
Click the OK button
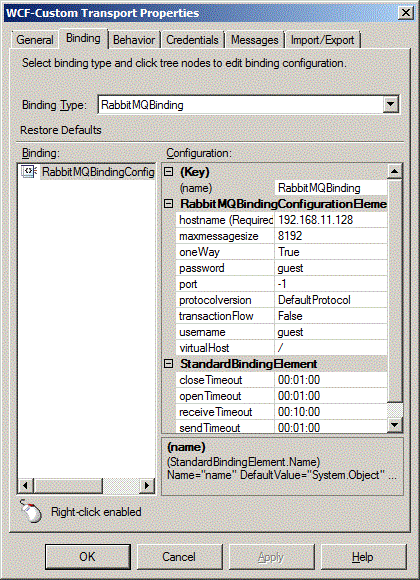[x=88, y=557]
